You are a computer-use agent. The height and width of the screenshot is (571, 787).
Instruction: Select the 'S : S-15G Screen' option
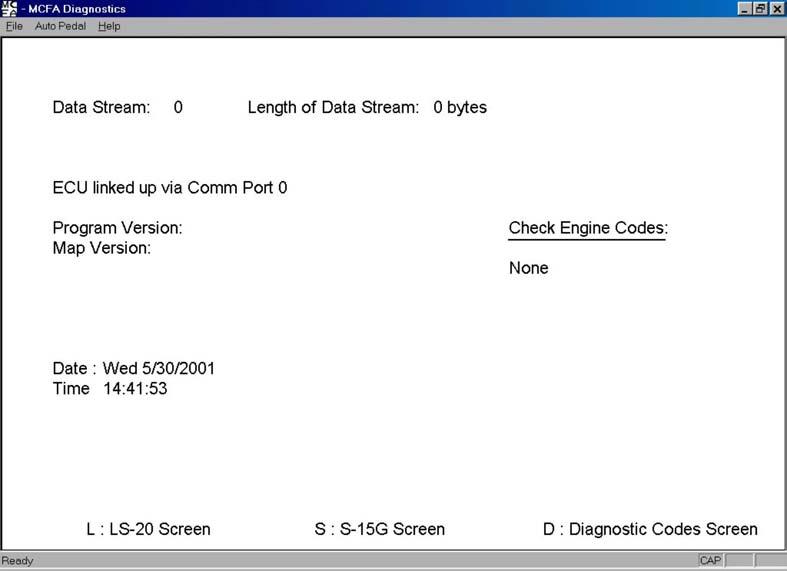point(379,529)
